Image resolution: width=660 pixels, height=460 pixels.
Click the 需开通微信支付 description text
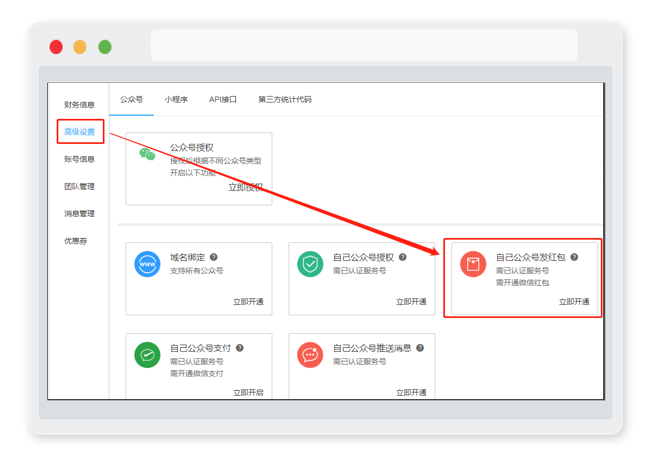[x=197, y=374]
